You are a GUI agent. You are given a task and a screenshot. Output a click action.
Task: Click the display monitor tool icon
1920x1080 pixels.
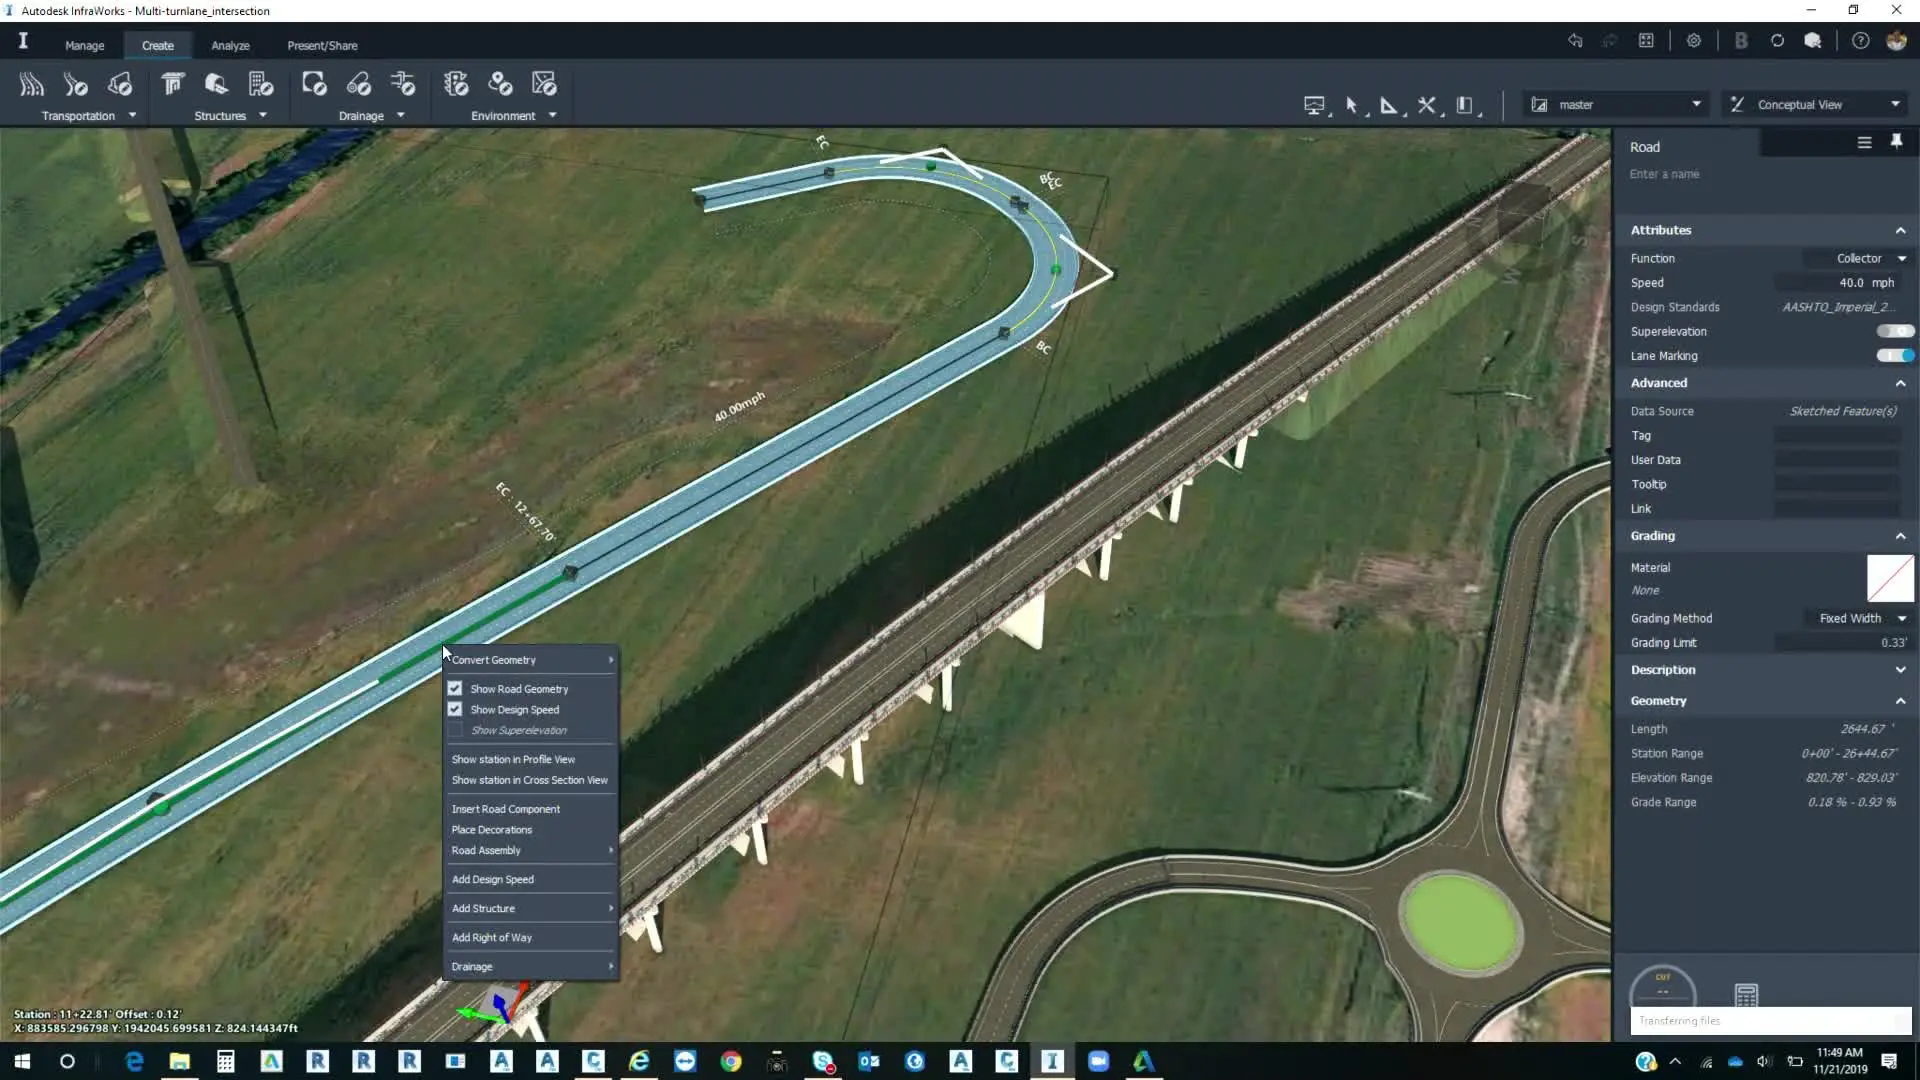(x=1314, y=105)
